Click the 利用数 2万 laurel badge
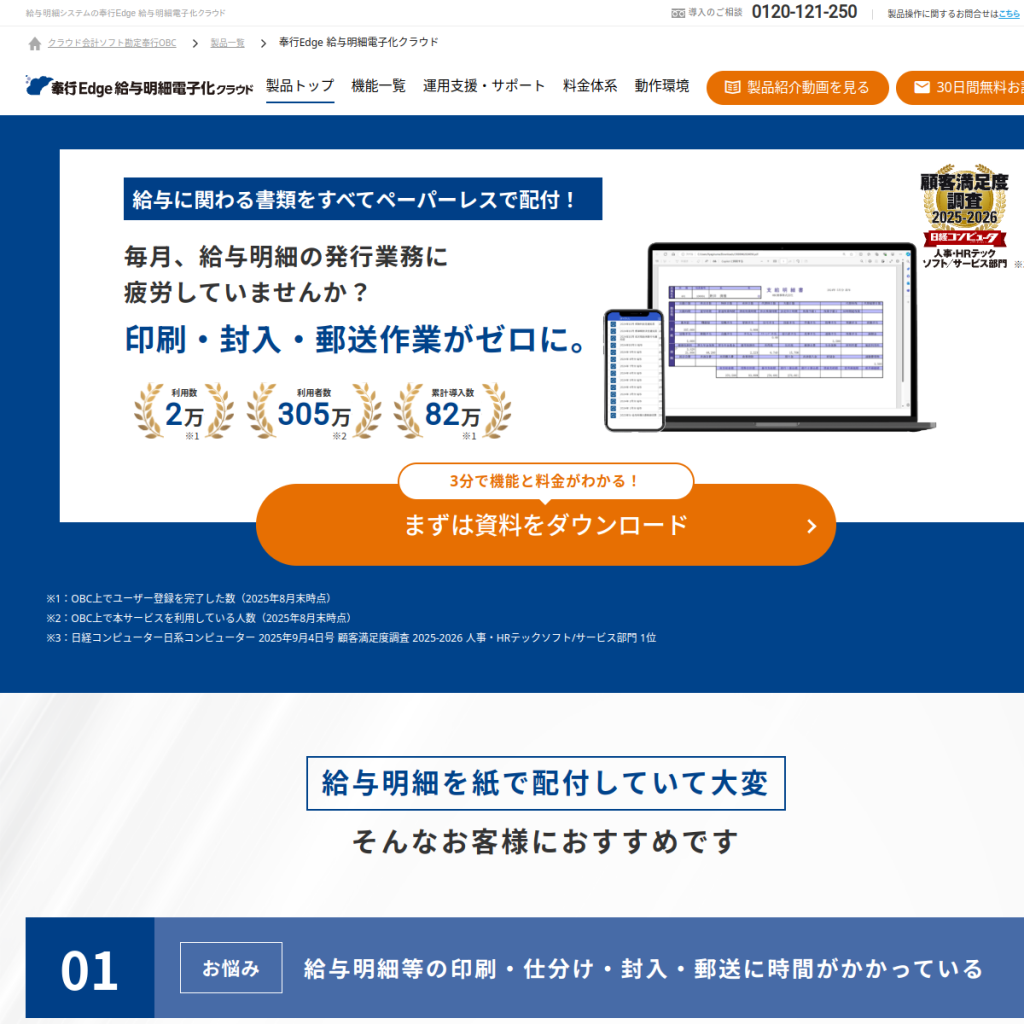 click(184, 412)
